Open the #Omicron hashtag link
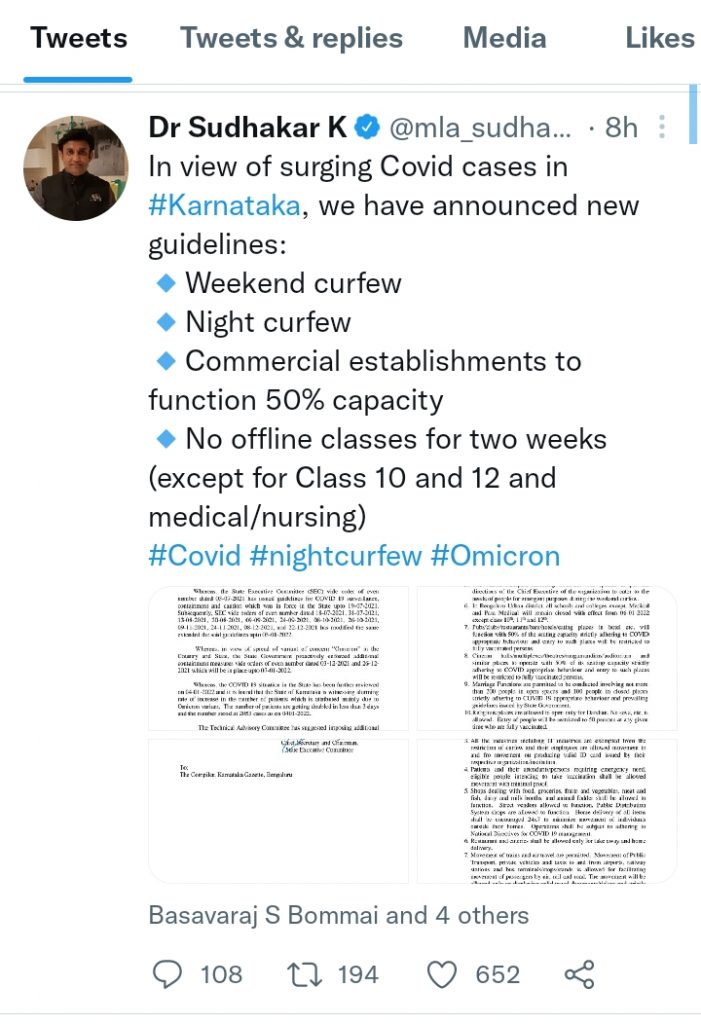This screenshot has height=1024, width=701. coord(495,556)
